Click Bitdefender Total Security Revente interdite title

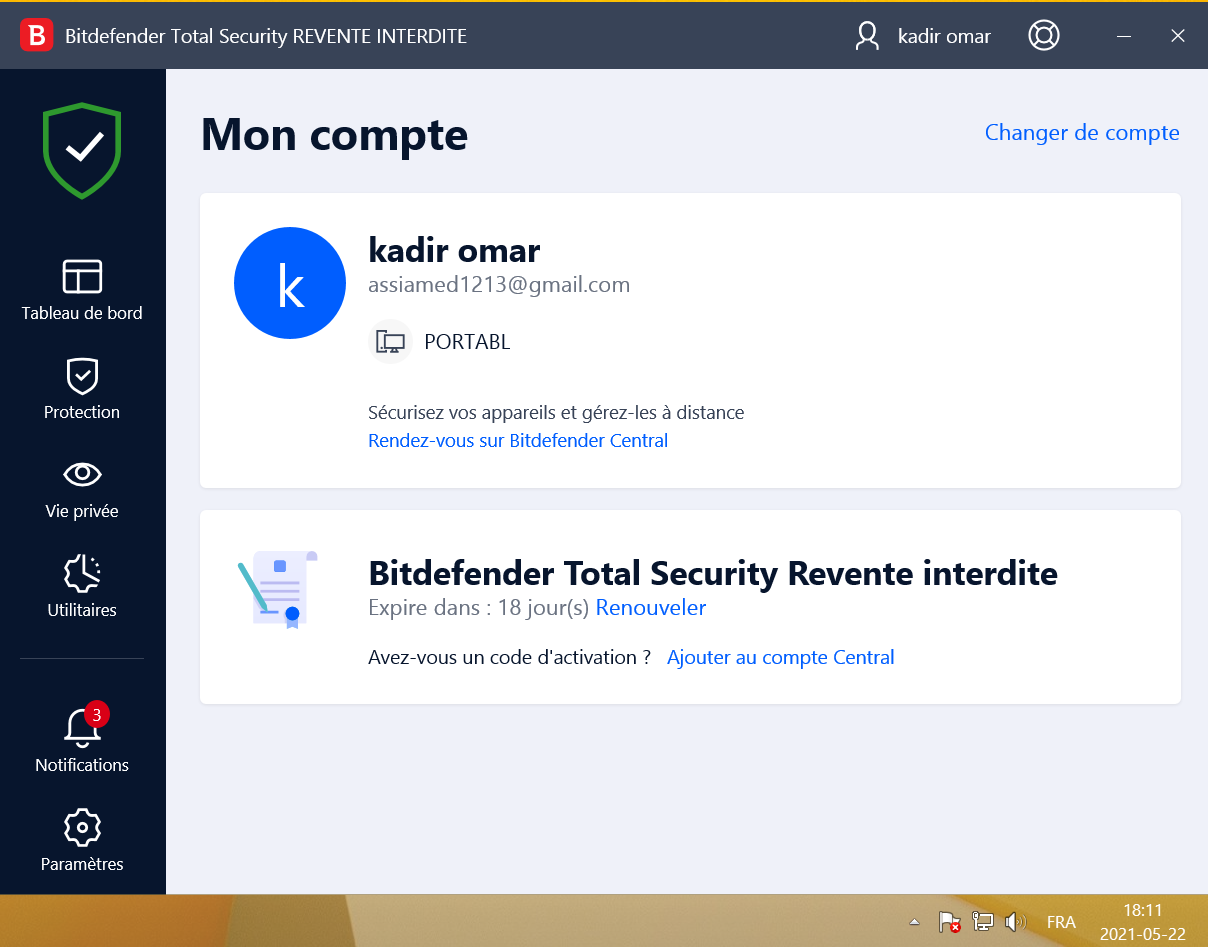pos(713,574)
